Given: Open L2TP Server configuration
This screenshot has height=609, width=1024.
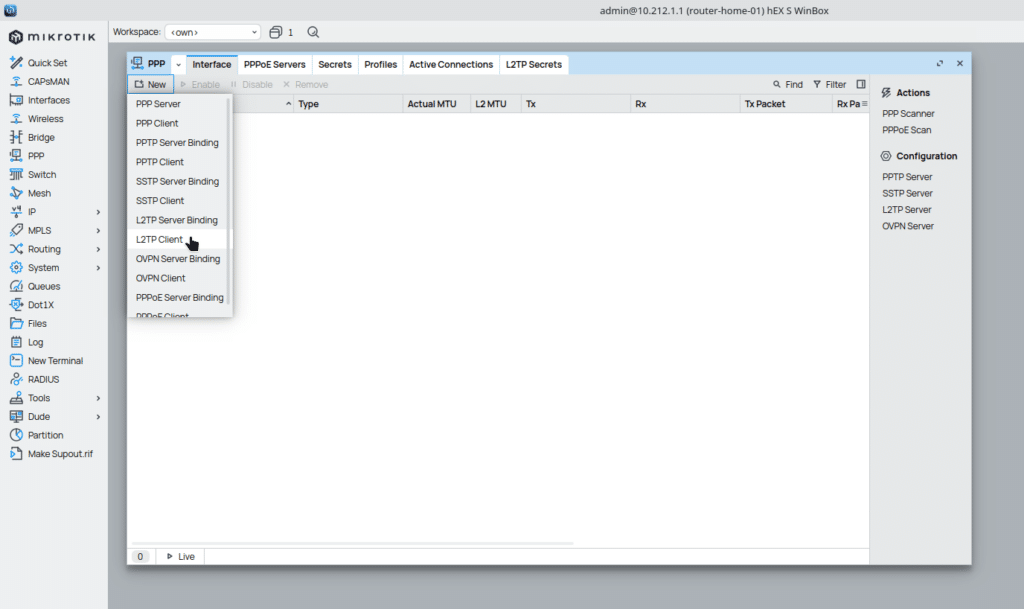Looking at the screenshot, I should pos(906,210).
